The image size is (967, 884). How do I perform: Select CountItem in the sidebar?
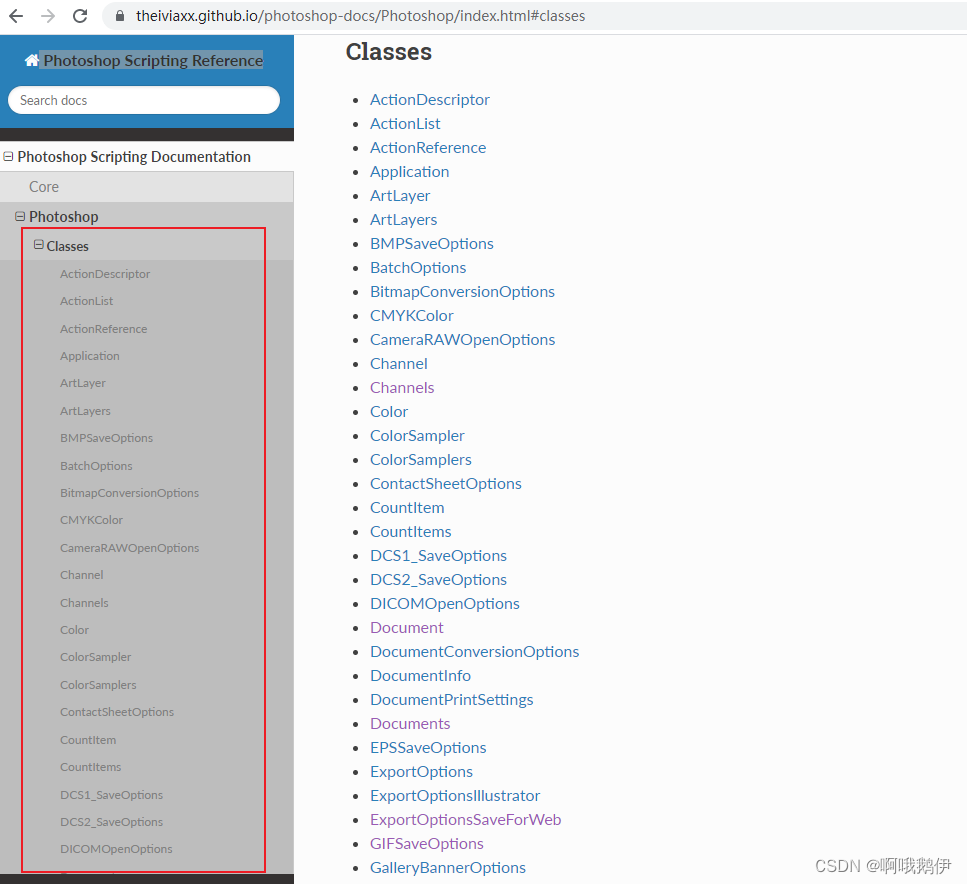click(x=88, y=740)
